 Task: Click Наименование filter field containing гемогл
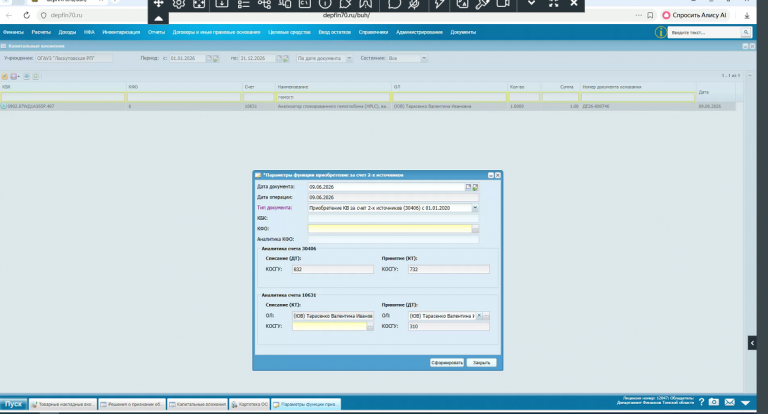(x=333, y=97)
